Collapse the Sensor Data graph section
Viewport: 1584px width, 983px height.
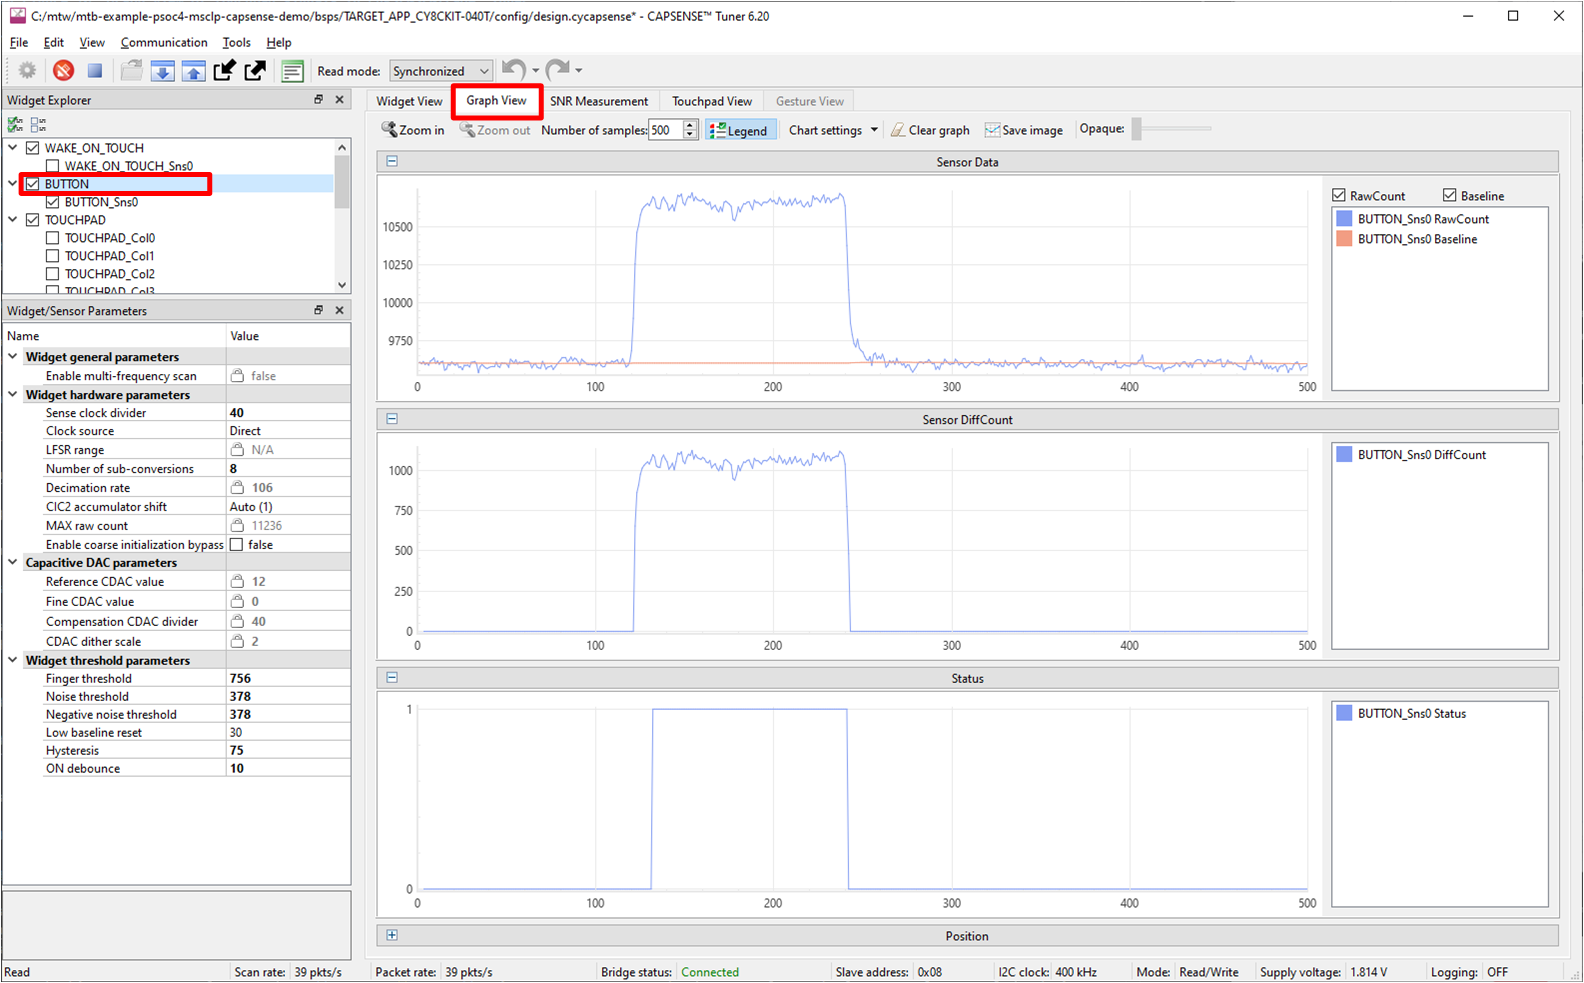pos(392,161)
